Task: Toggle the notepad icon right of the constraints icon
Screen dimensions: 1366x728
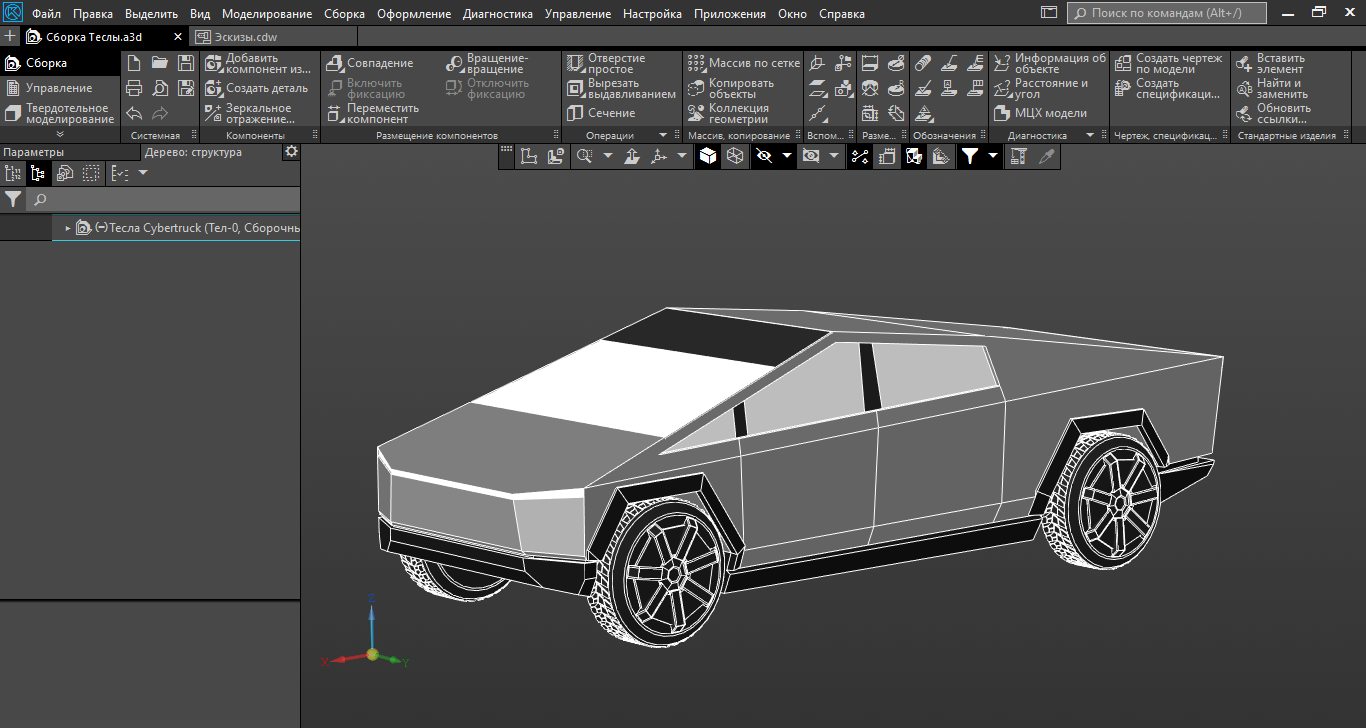Action: 887,156
